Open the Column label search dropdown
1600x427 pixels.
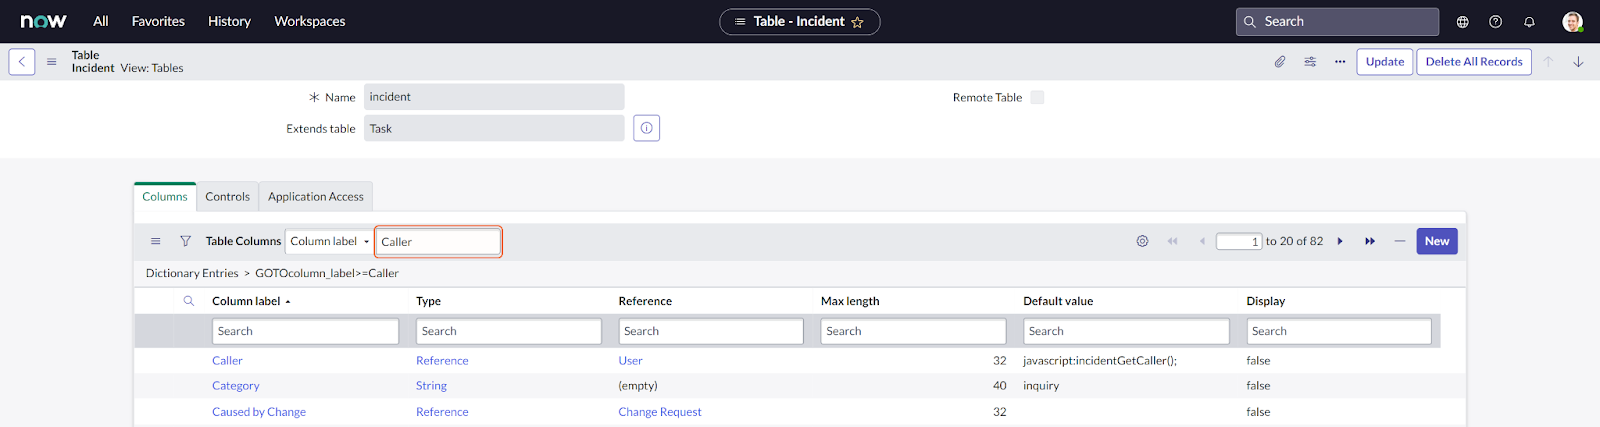[329, 241]
